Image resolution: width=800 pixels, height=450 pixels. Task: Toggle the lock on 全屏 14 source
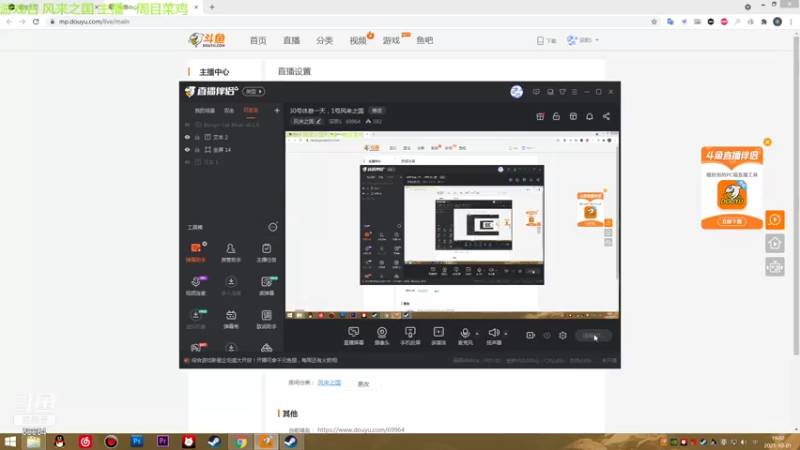197,149
